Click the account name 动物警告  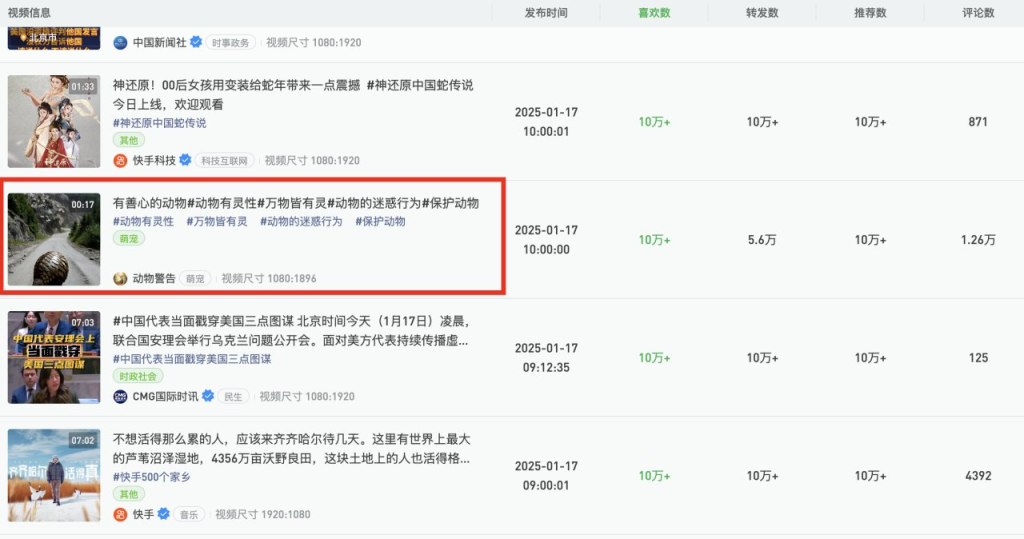click(154, 278)
